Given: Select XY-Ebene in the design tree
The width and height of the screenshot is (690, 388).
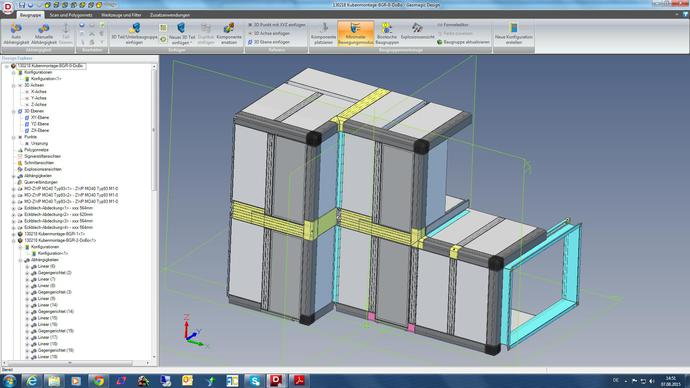Looking at the screenshot, I should coord(40,118).
